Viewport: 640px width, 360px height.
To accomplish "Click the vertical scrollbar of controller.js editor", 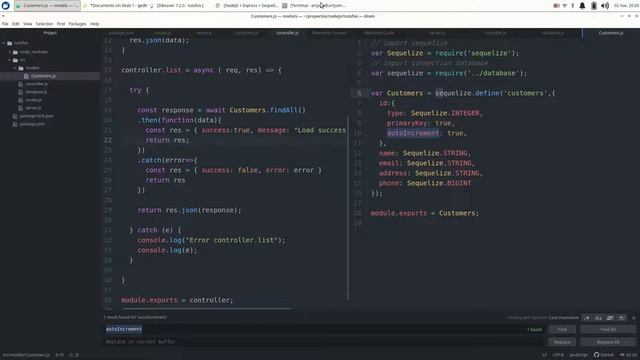I will pyautogui.click(x=348, y=208).
